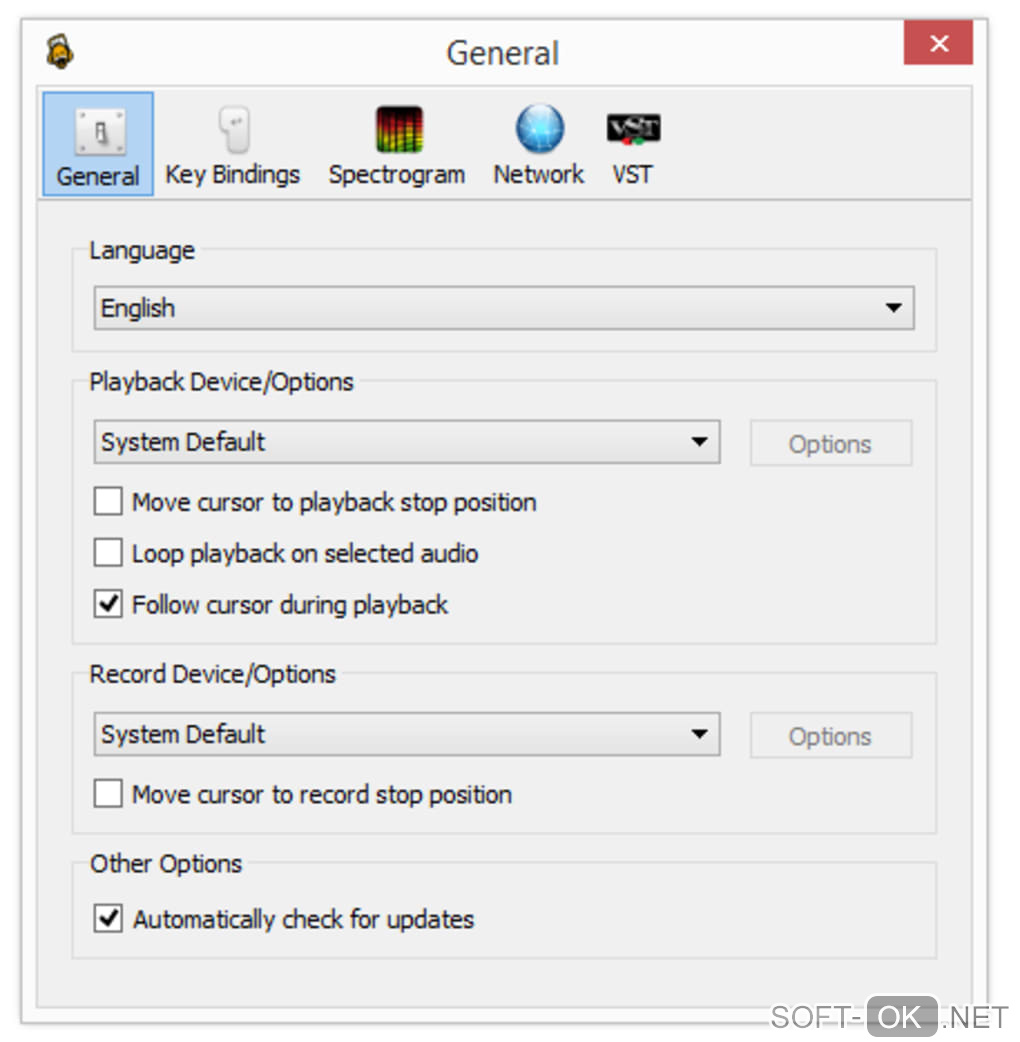
Task: Switch to the Key Bindings tab label
Action: (x=233, y=175)
